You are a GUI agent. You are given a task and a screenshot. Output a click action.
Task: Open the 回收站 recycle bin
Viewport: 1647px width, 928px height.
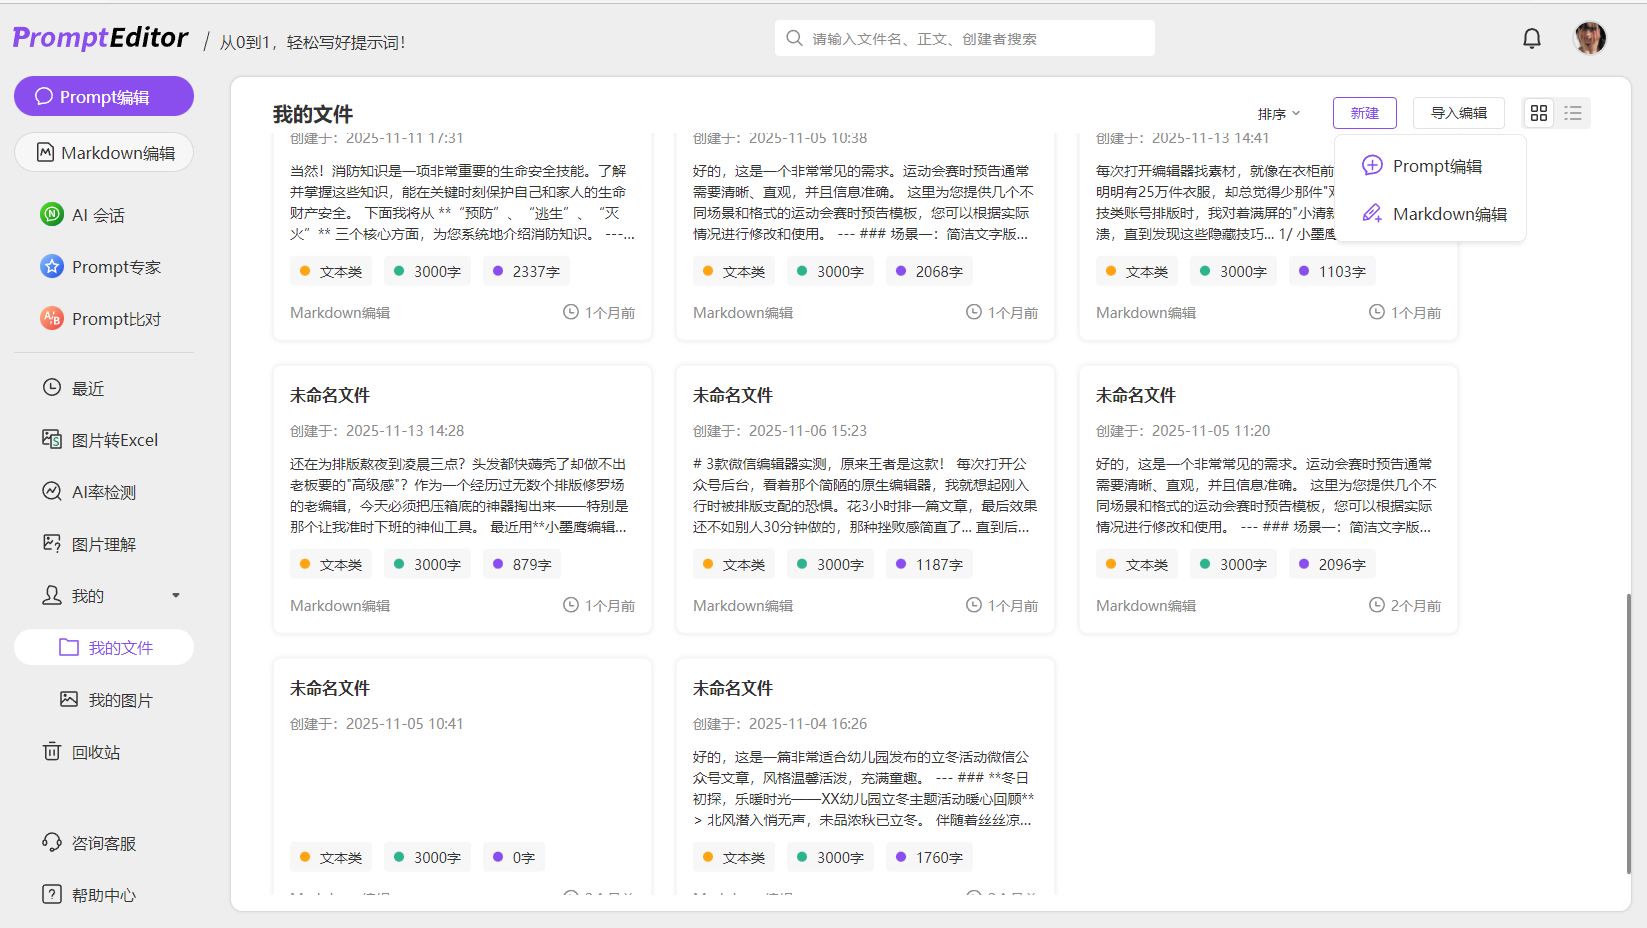(96, 751)
